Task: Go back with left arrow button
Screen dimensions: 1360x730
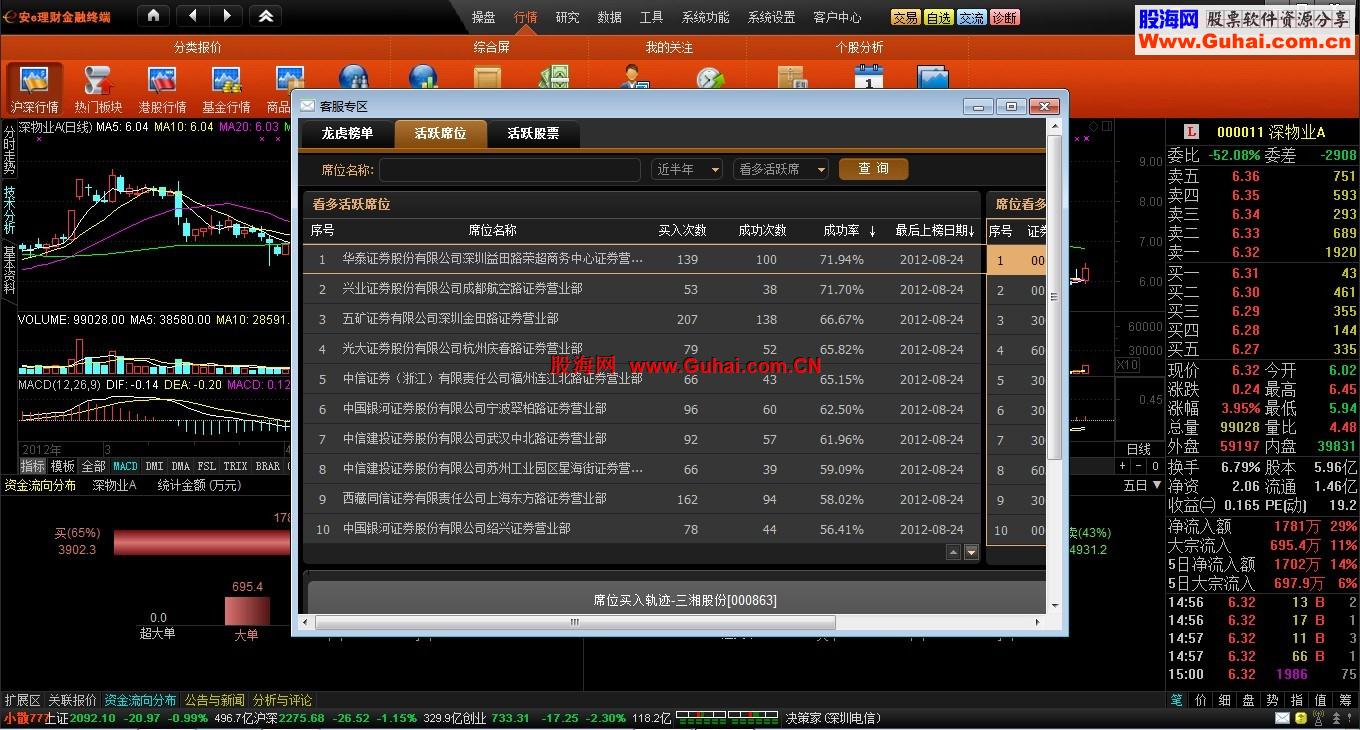Action: (193, 16)
